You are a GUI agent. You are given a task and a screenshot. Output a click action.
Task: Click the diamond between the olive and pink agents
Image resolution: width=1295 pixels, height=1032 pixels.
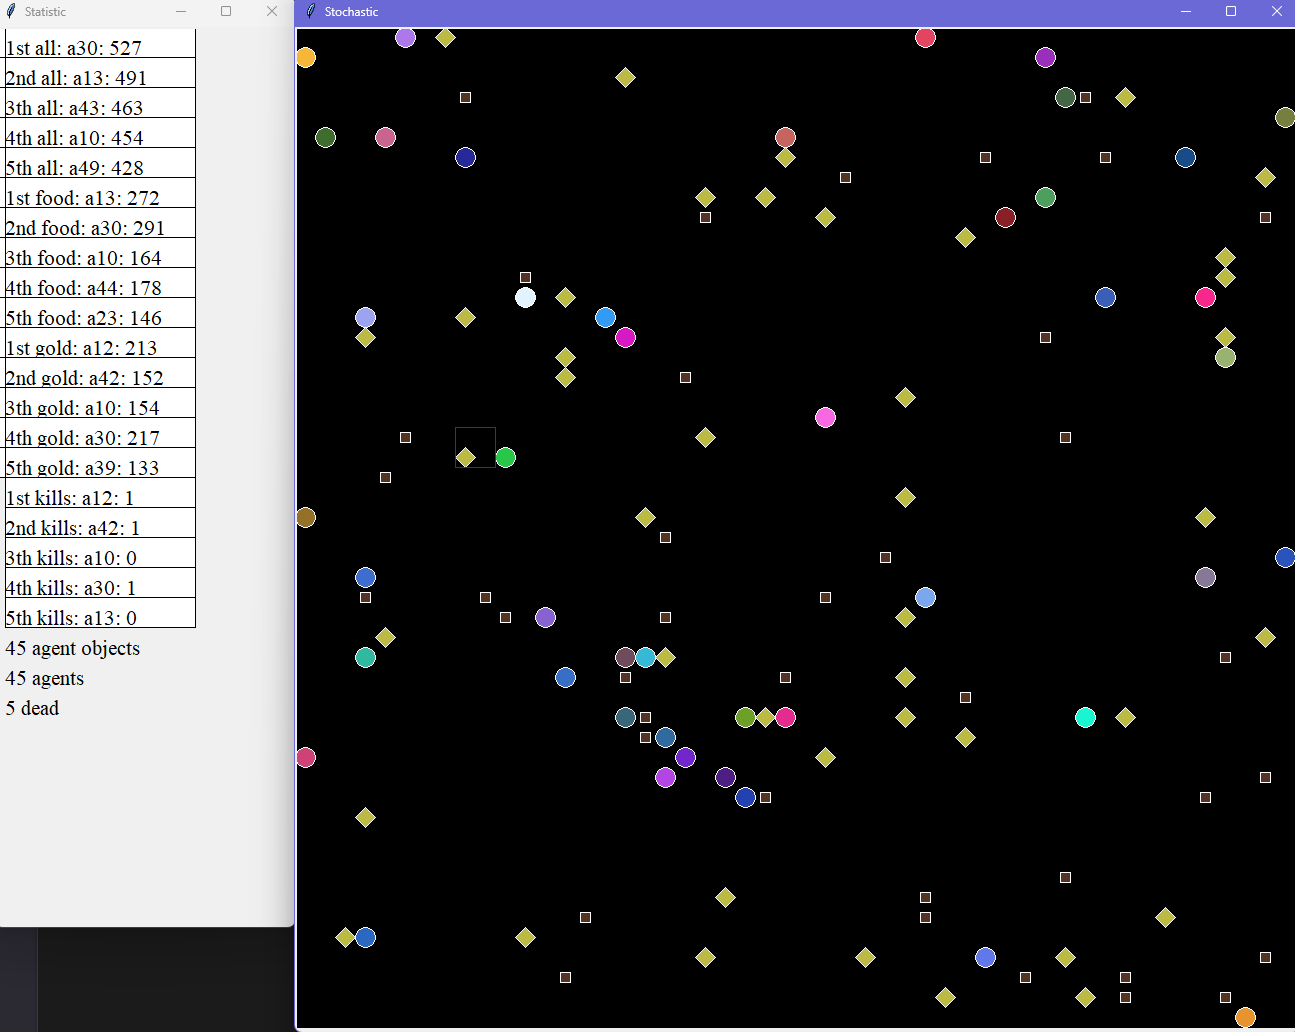(765, 717)
